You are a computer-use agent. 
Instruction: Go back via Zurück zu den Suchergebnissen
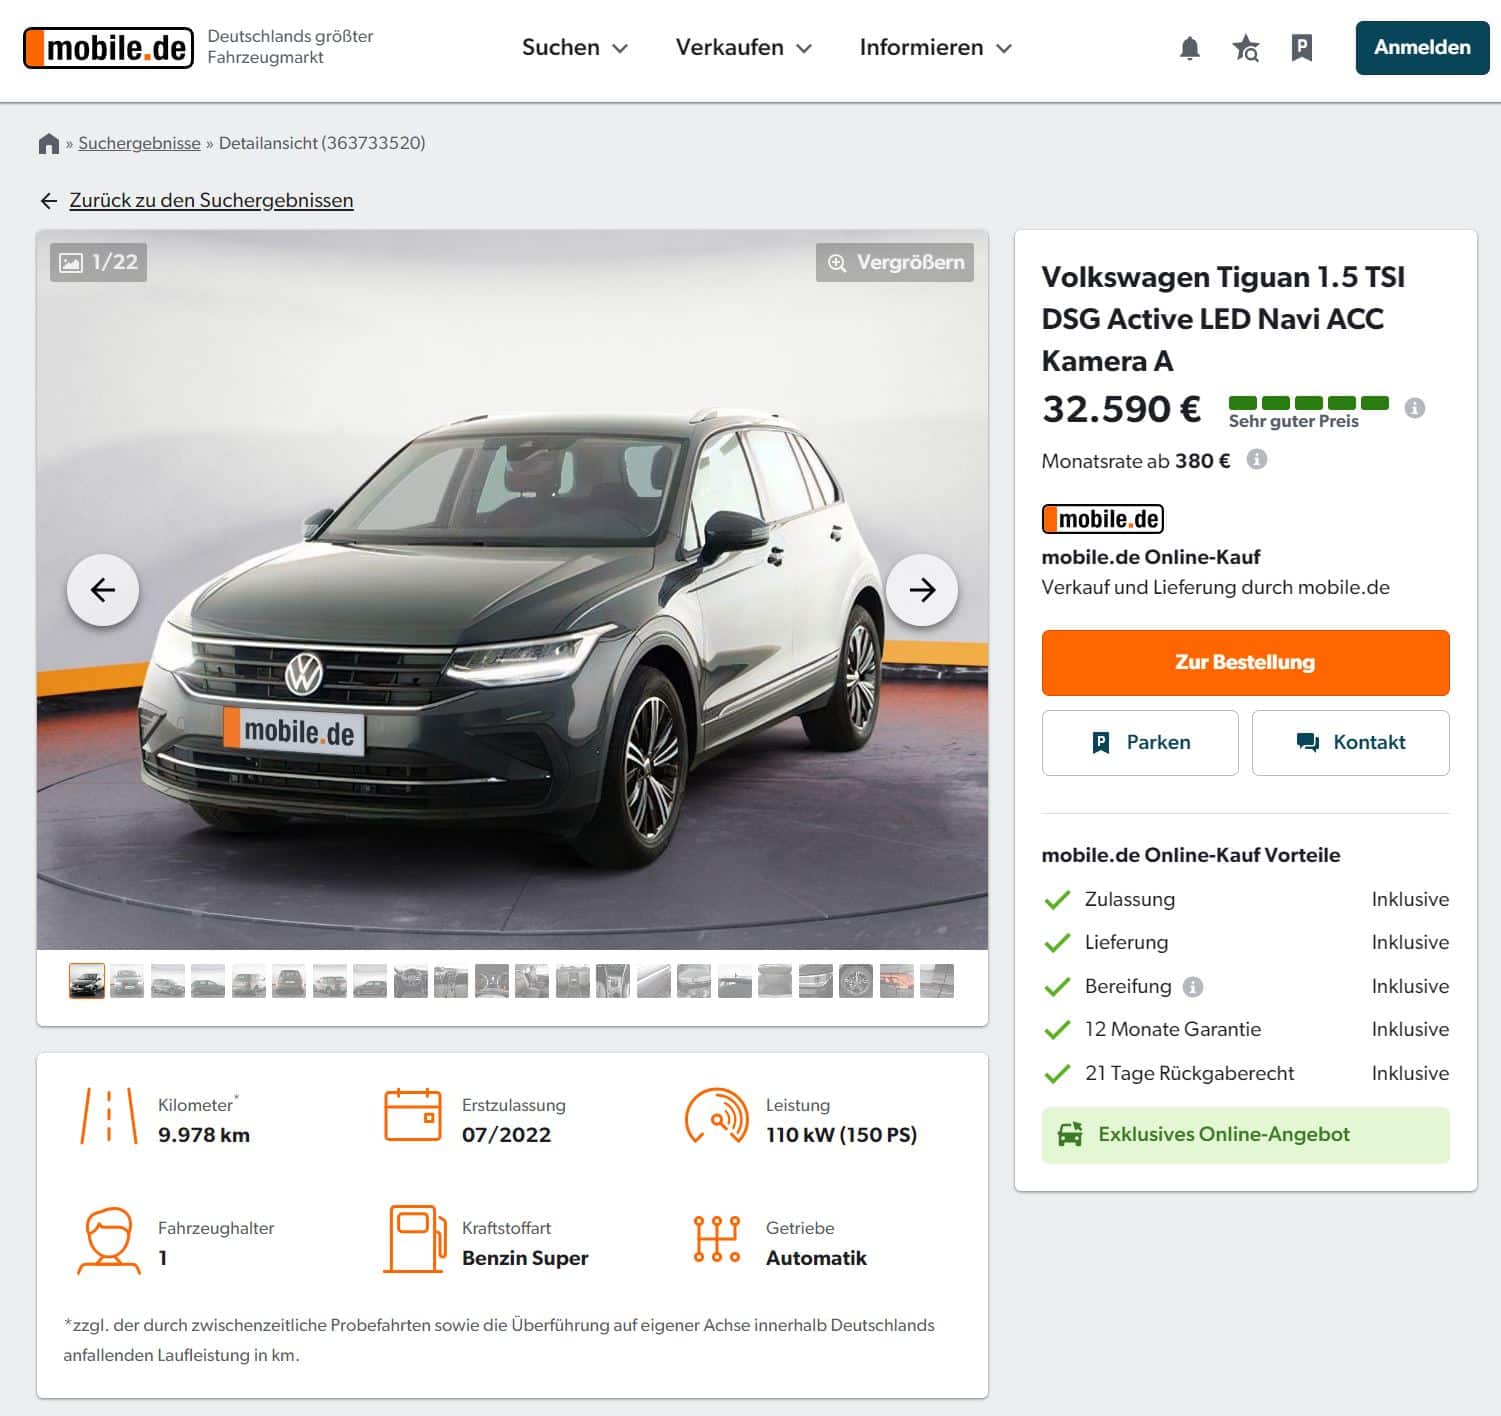coord(211,200)
